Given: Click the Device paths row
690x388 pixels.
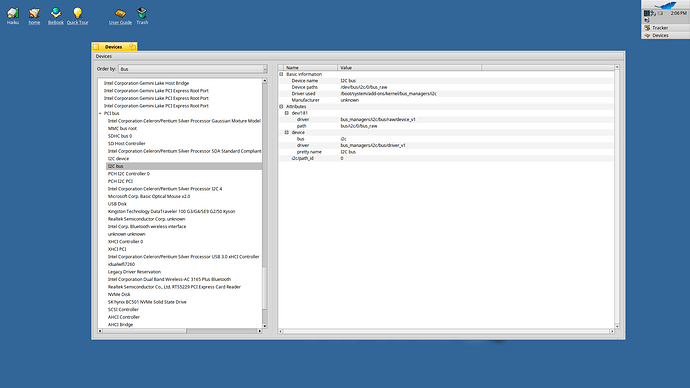Looking at the screenshot, I should pyautogui.click(x=446, y=87).
